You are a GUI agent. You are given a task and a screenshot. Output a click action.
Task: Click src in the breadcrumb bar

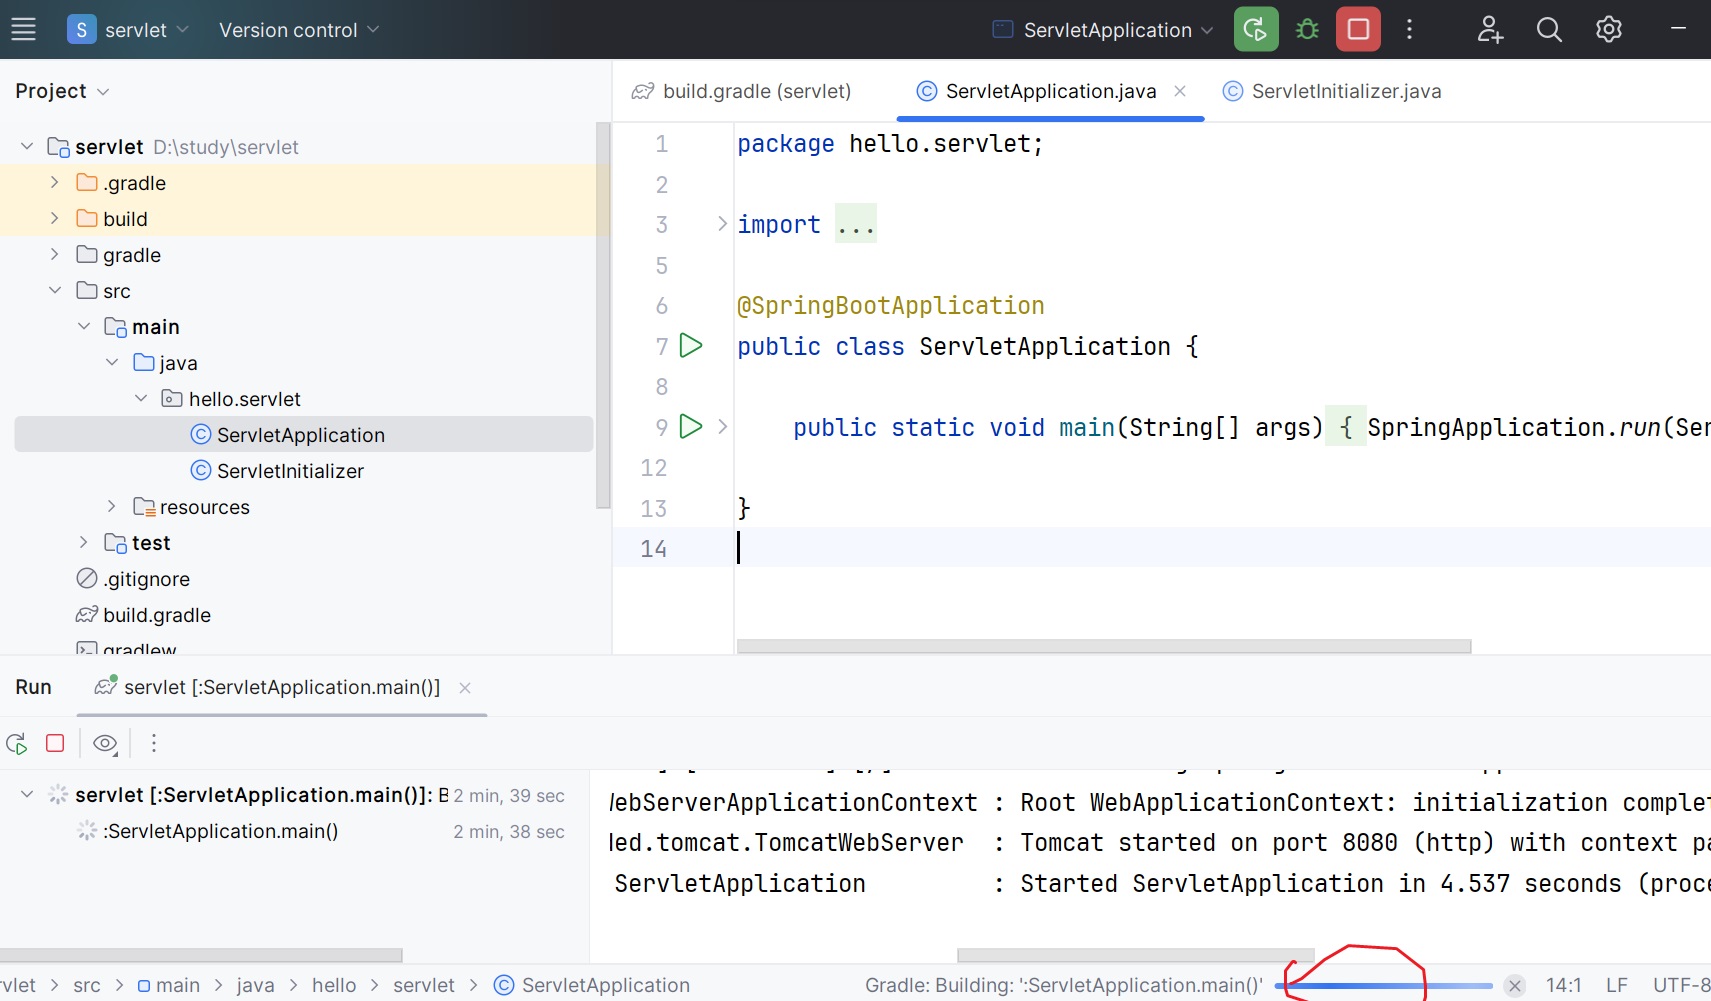[87, 985]
